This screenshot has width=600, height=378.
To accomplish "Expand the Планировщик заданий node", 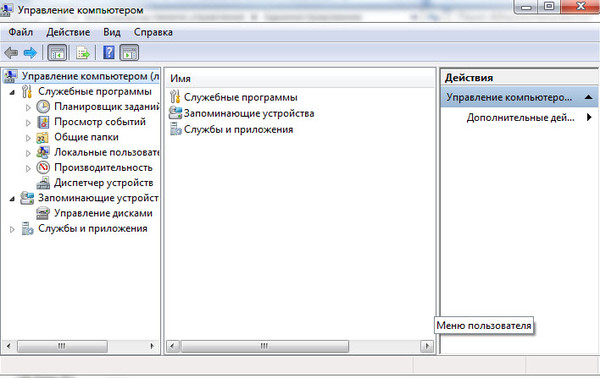I will pyautogui.click(x=28, y=108).
